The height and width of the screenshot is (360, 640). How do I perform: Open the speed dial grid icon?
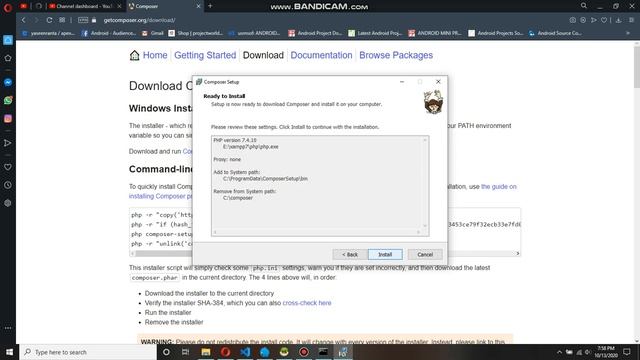[62, 20]
